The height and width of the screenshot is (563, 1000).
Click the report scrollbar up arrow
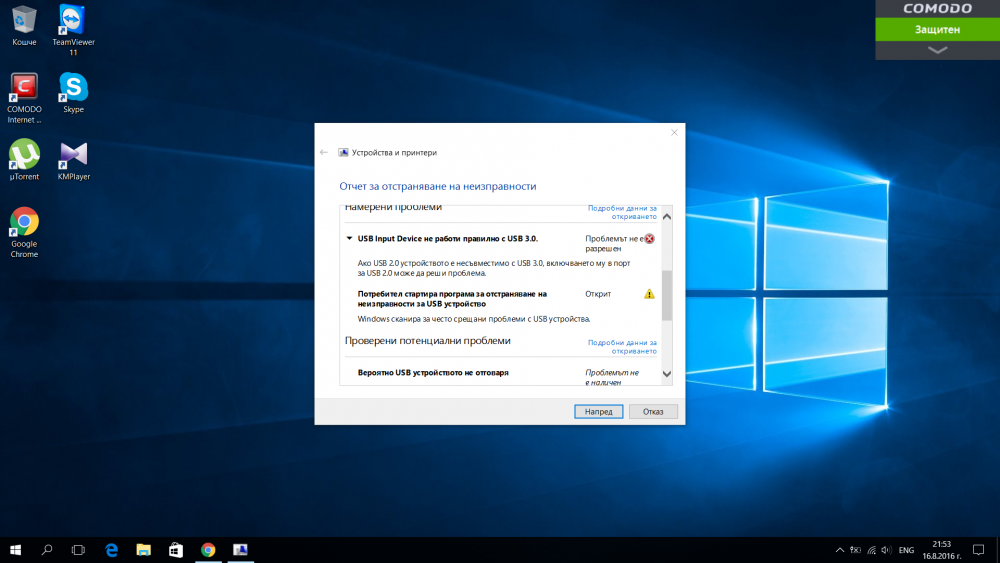pyautogui.click(x=666, y=217)
